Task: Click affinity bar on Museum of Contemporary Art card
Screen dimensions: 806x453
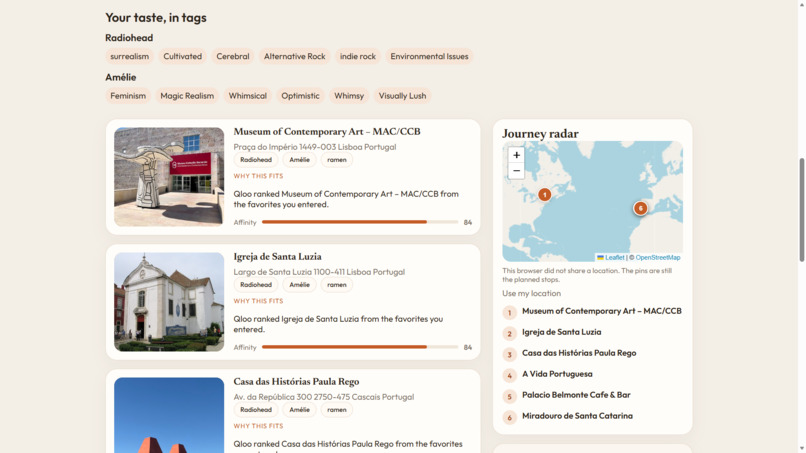Action: click(x=360, y=222)
